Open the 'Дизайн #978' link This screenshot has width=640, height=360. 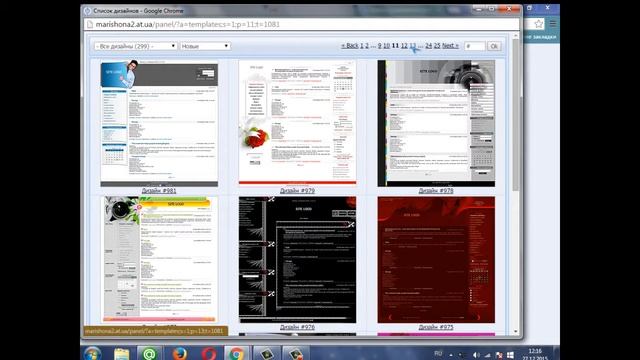[436, 191]
